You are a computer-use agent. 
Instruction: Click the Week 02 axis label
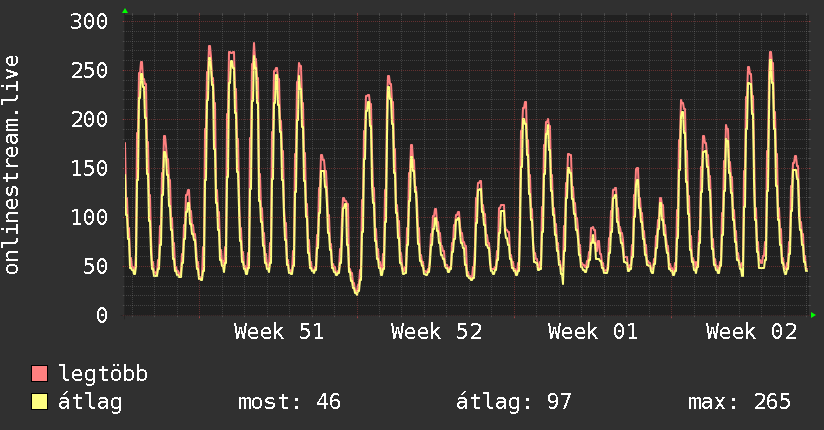click(x=751, y=332)
